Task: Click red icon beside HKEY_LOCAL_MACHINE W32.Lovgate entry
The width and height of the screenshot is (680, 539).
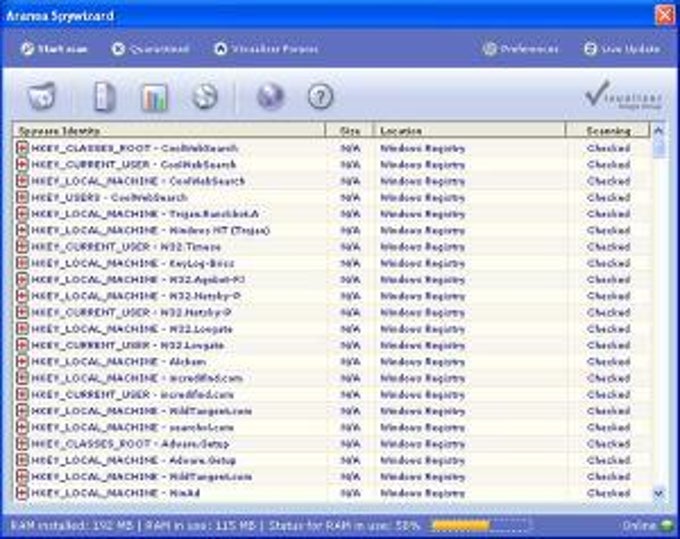Action: coord(22,329)
